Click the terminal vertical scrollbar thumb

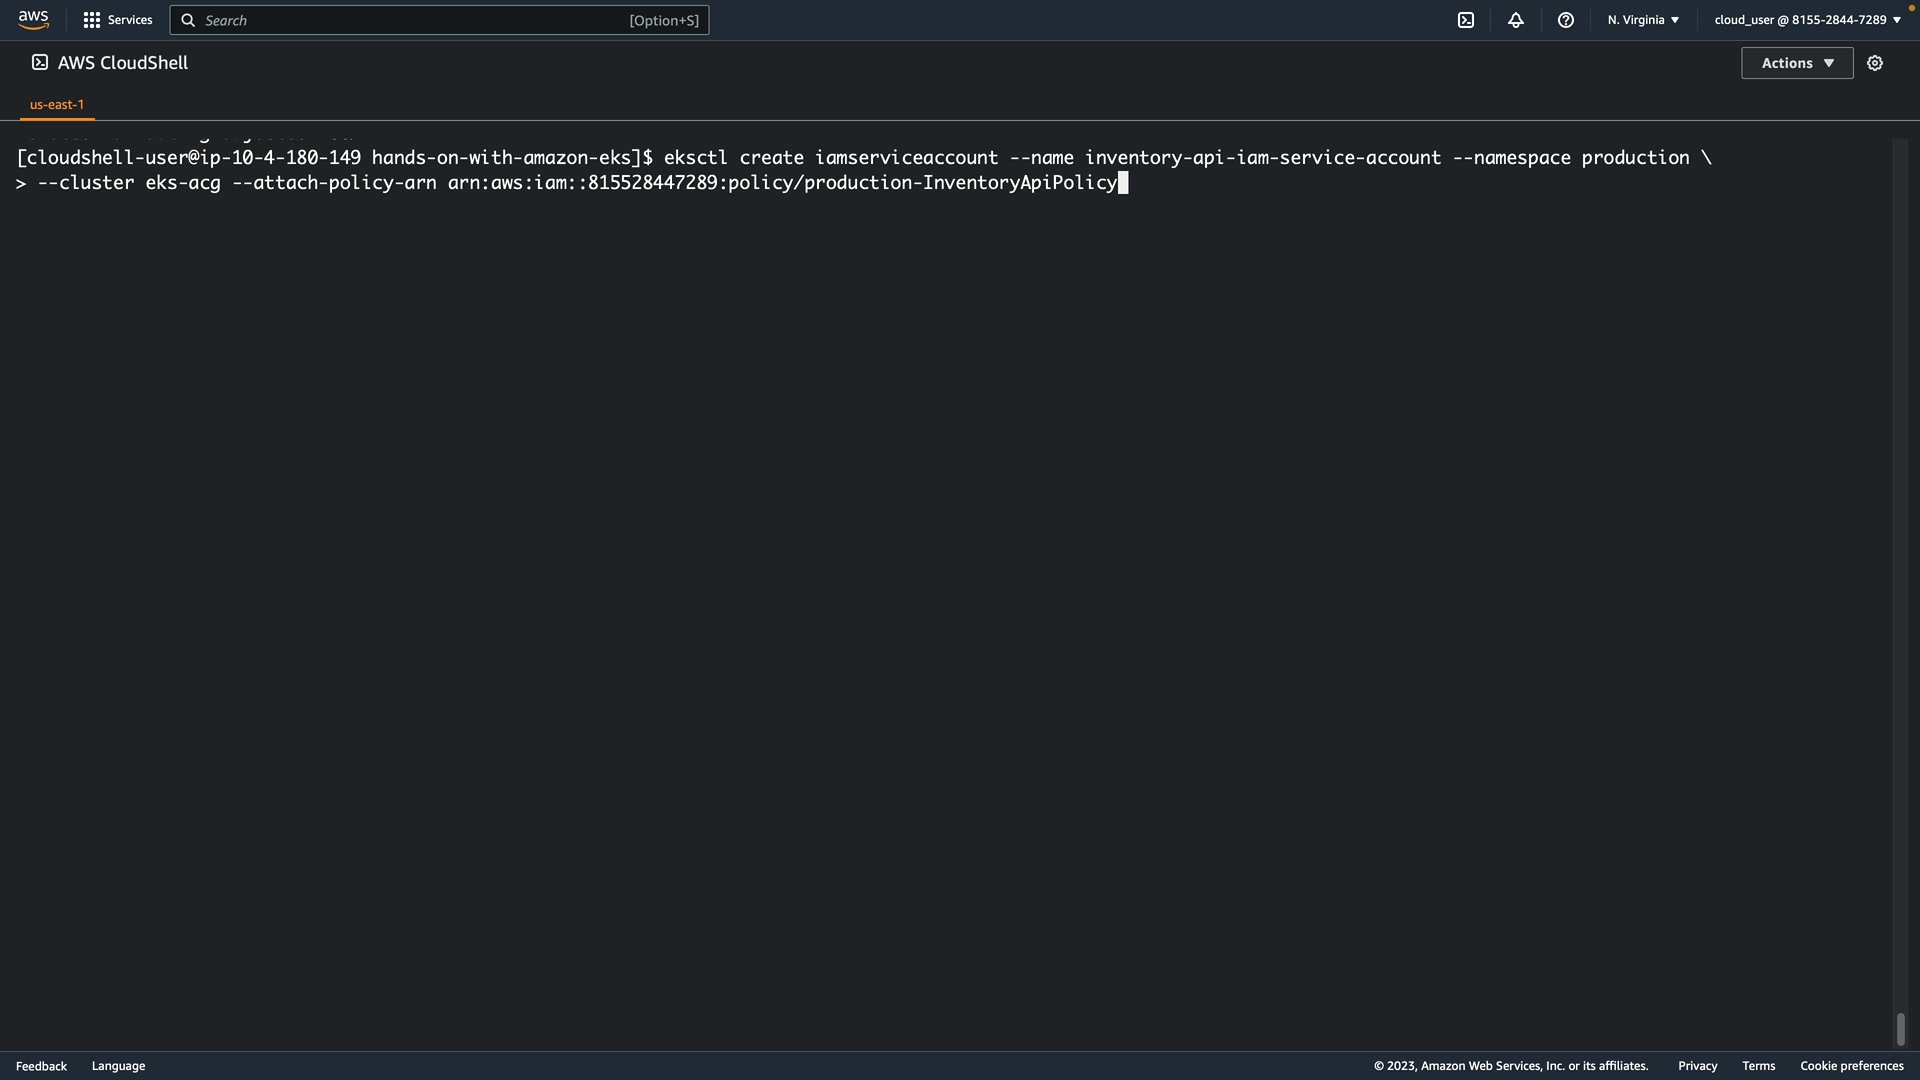1900,1028
